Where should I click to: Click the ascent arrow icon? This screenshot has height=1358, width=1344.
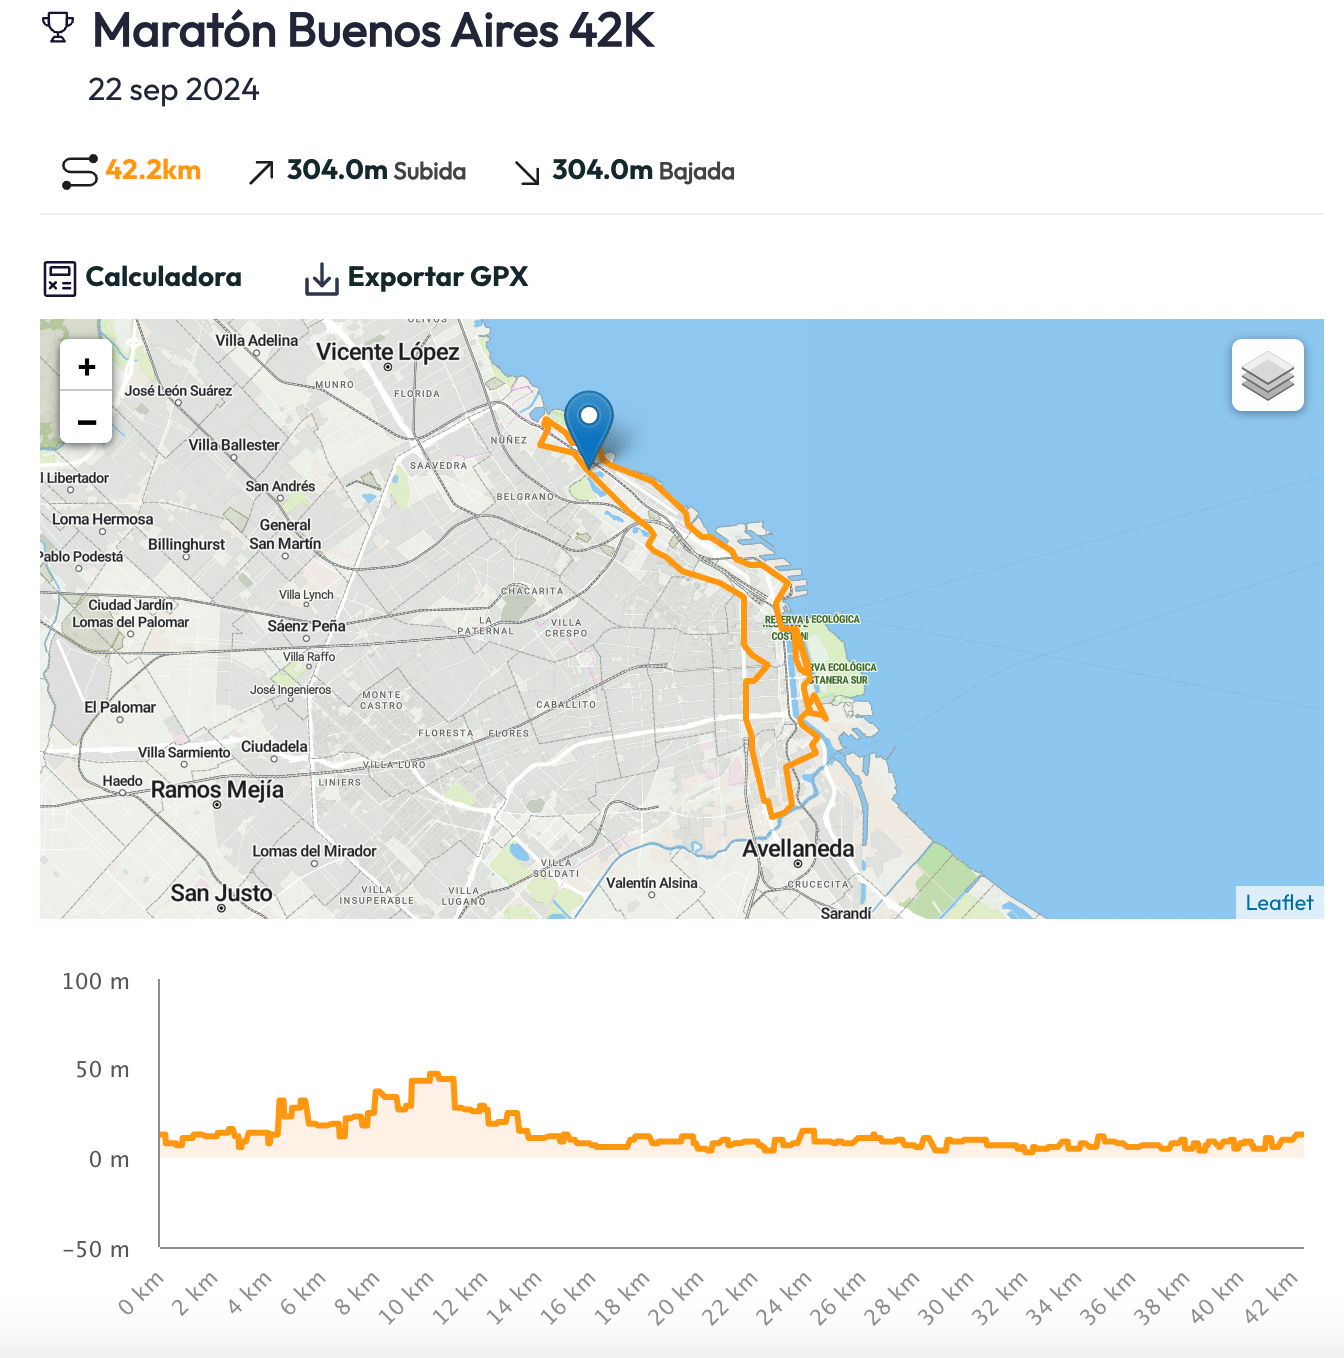[261, 172]
